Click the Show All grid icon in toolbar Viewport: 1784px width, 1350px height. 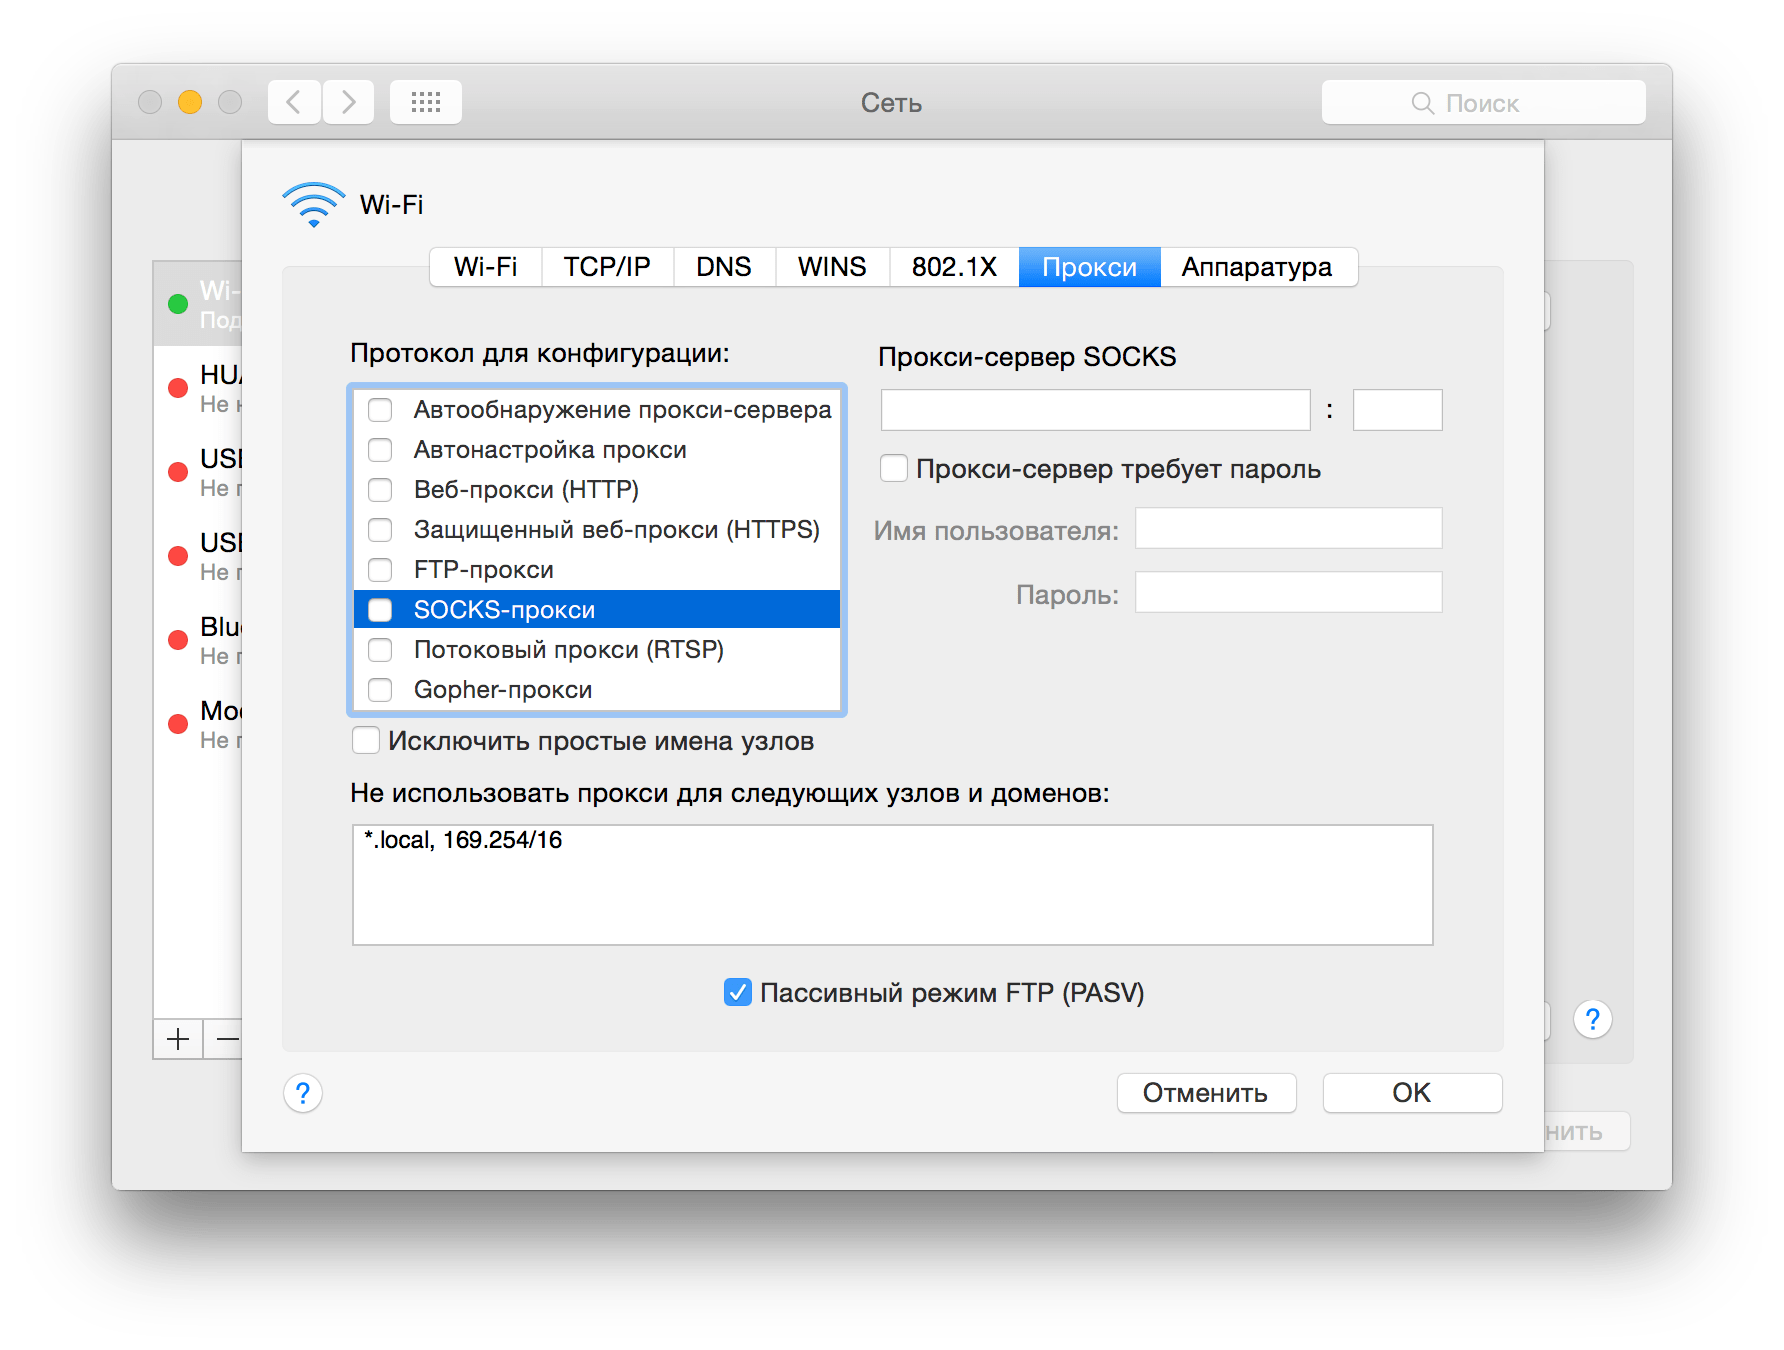point(425,101)
